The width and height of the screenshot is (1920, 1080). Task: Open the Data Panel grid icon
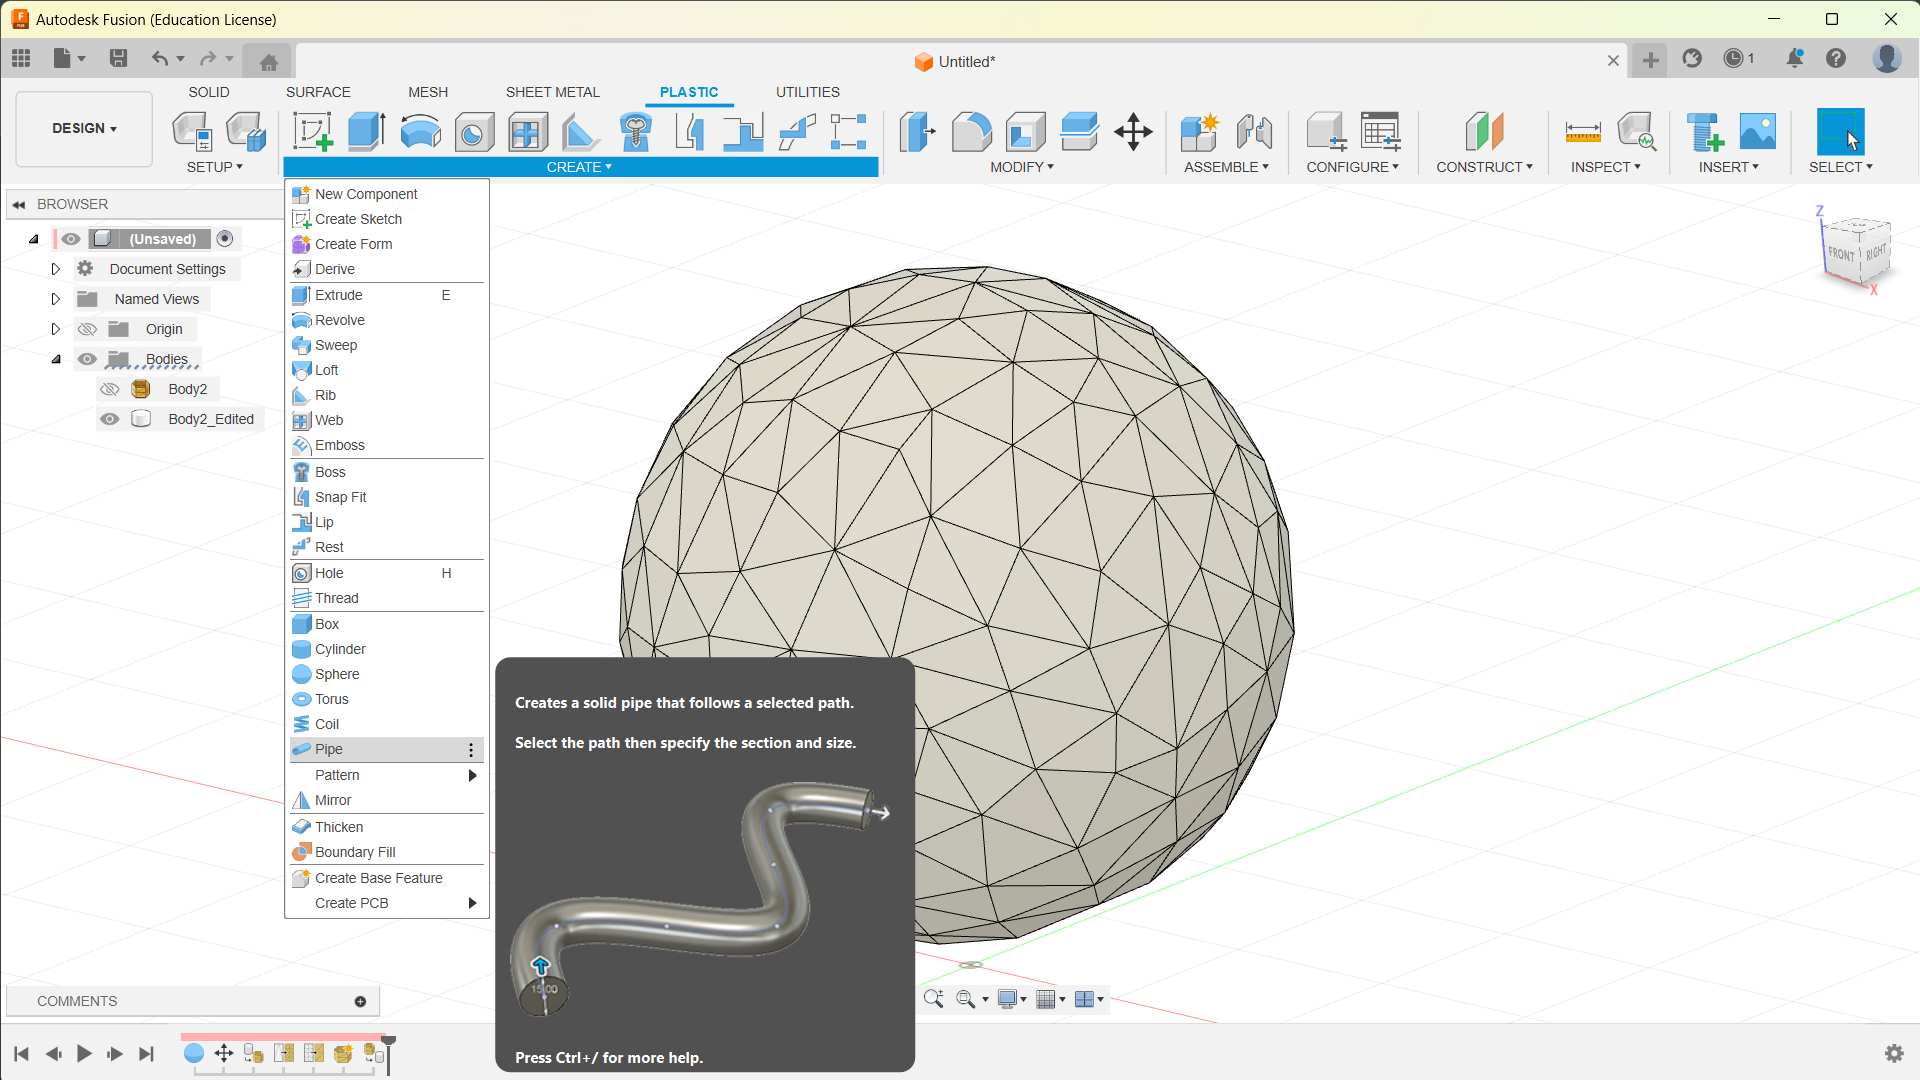pyautogui.click(x=21, y=59)
